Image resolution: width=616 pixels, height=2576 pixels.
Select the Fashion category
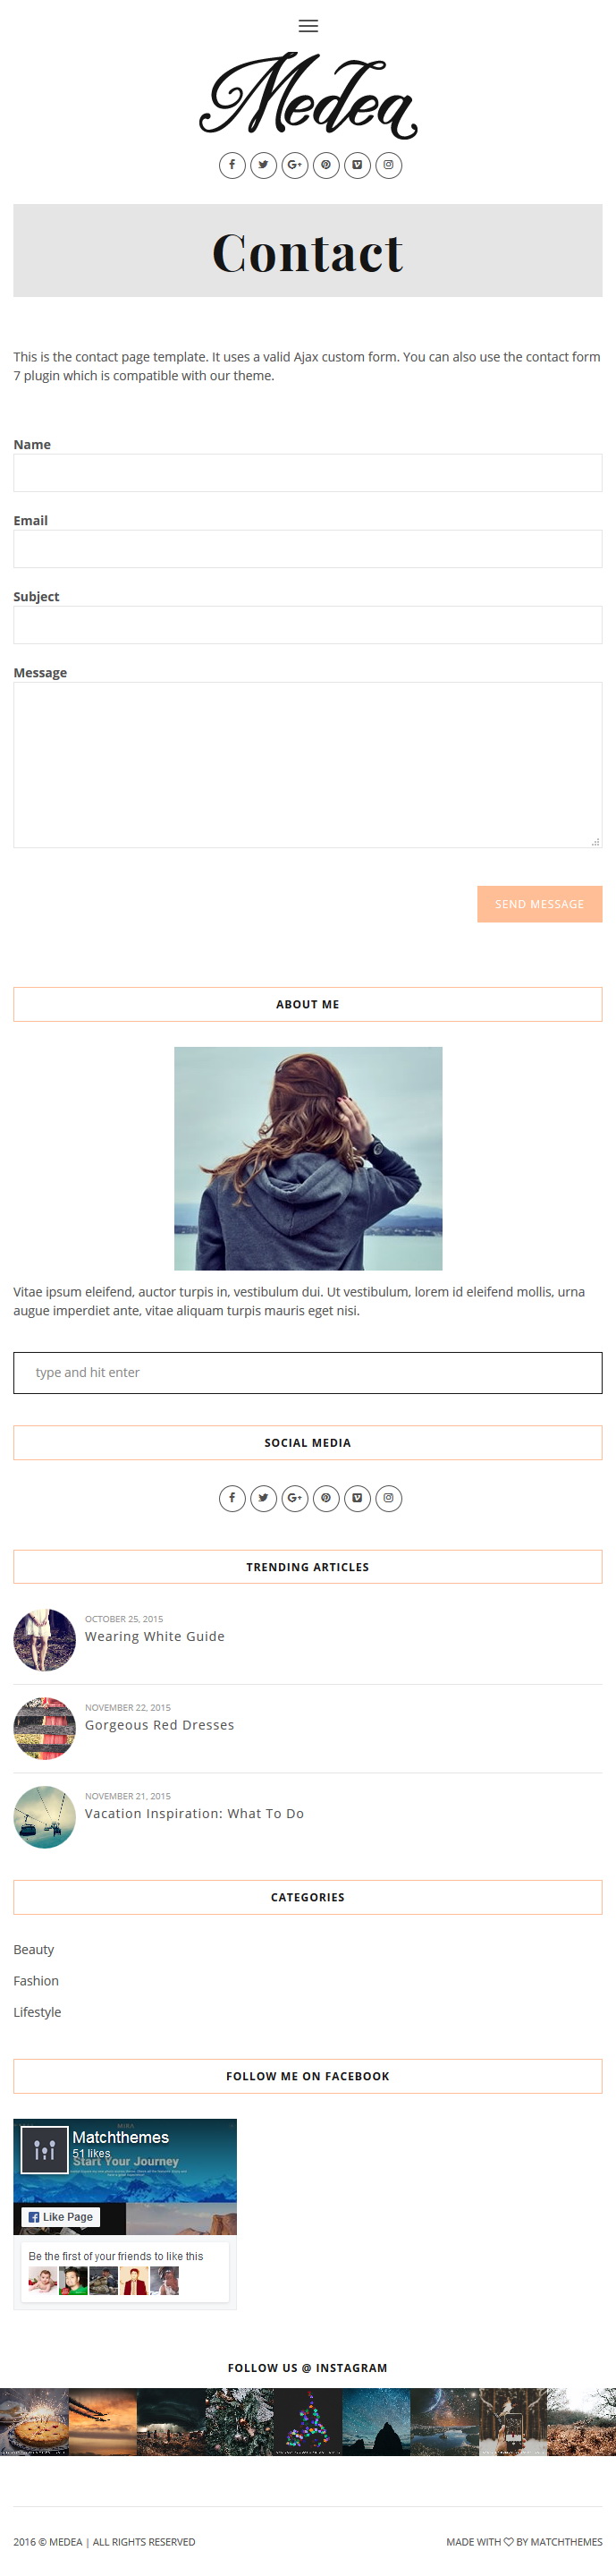(x=36, y=1980)
